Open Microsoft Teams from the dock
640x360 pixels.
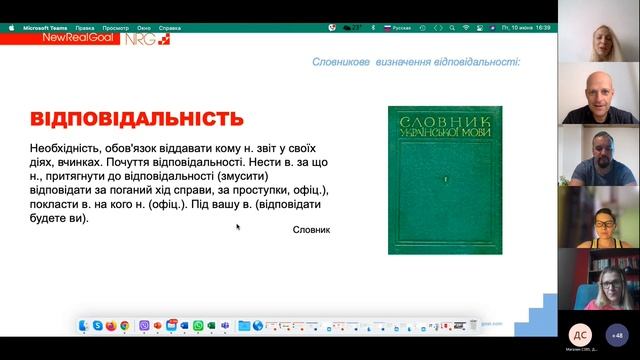(225, 325)
